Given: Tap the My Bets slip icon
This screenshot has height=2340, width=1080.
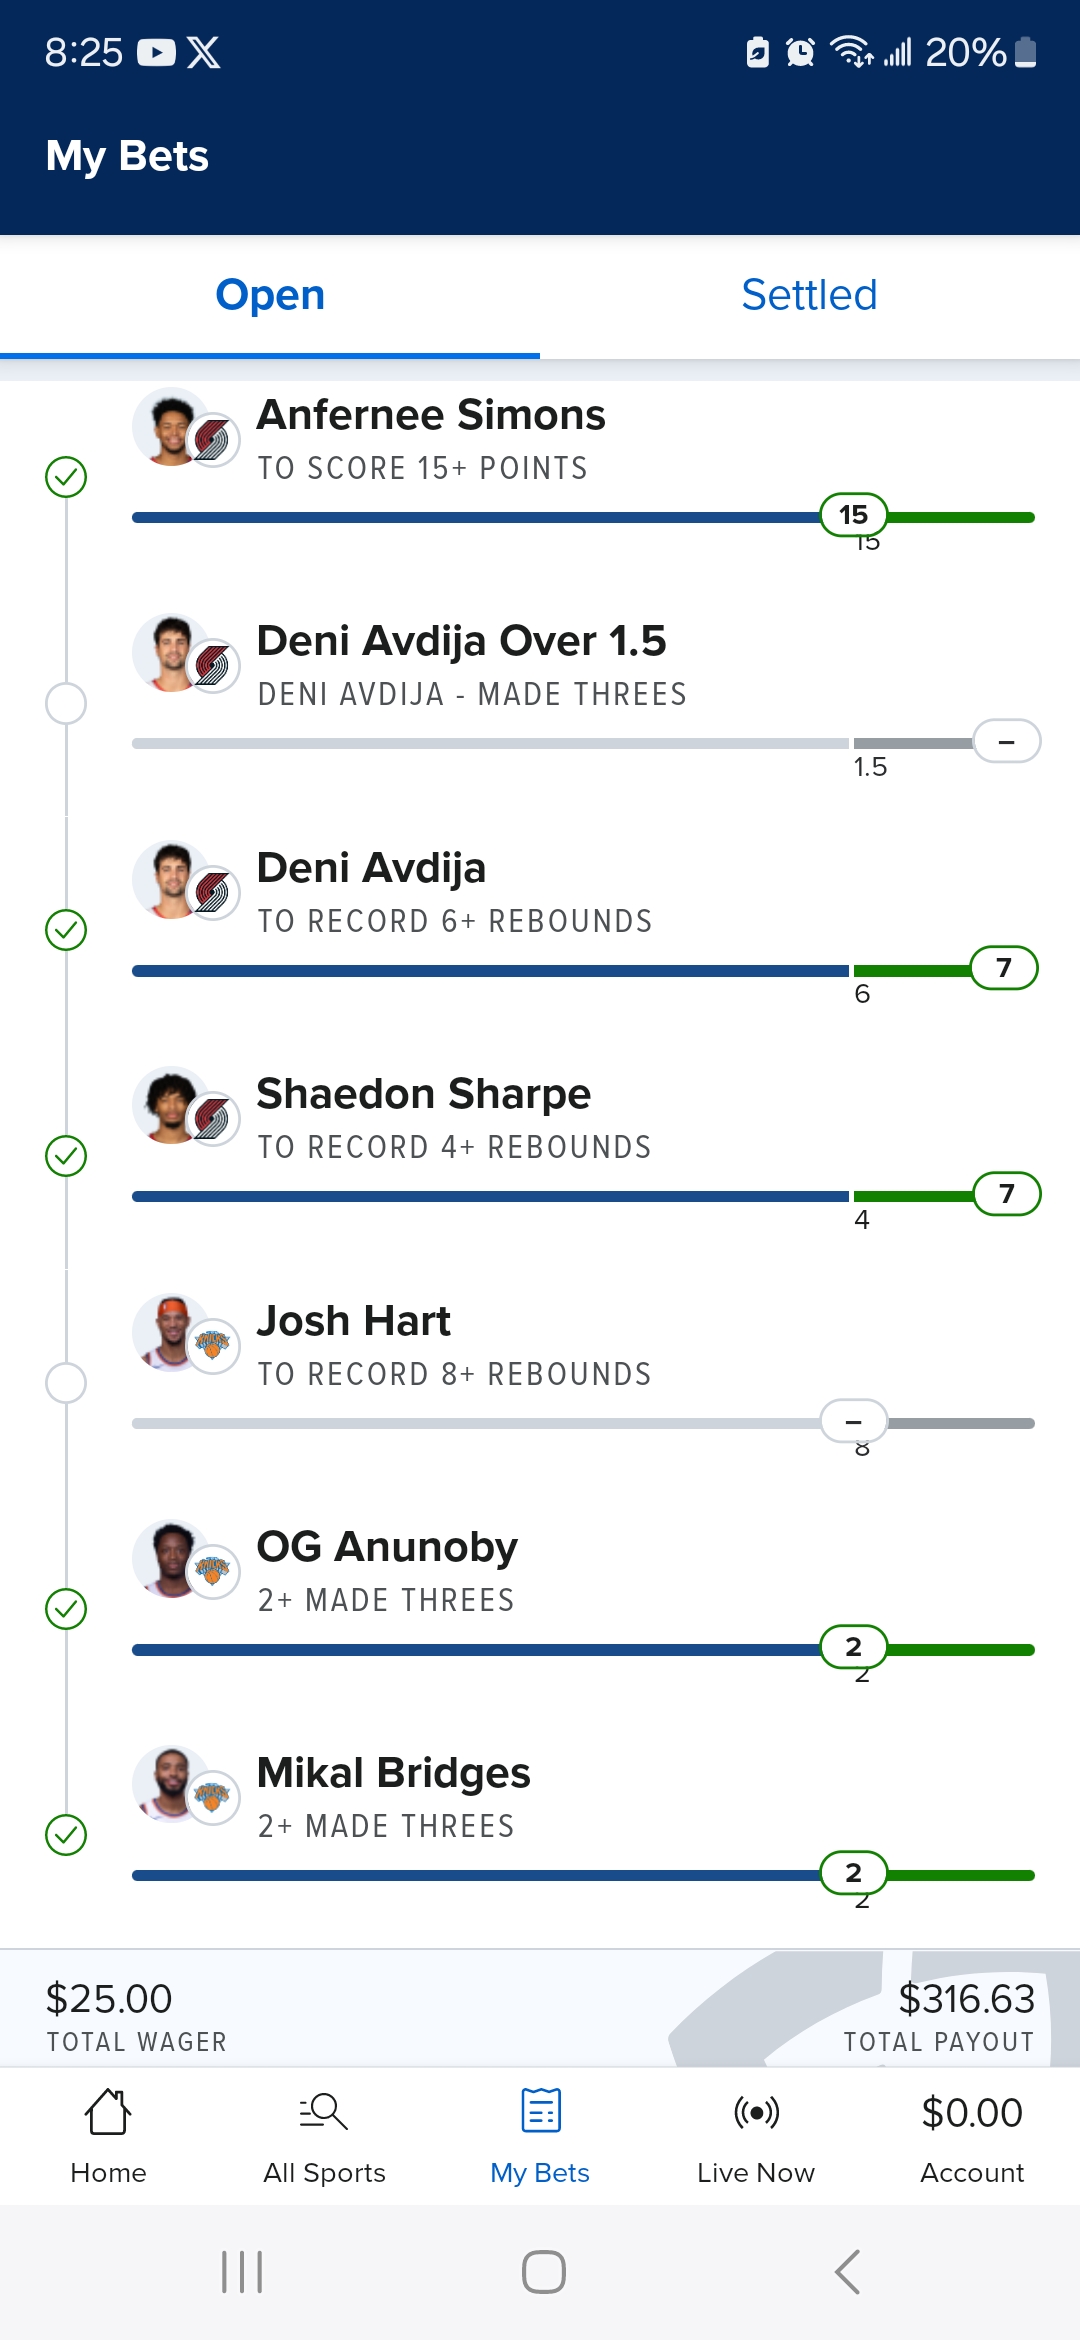Looking at the screenshot, I should click(x=540, y=2111).
